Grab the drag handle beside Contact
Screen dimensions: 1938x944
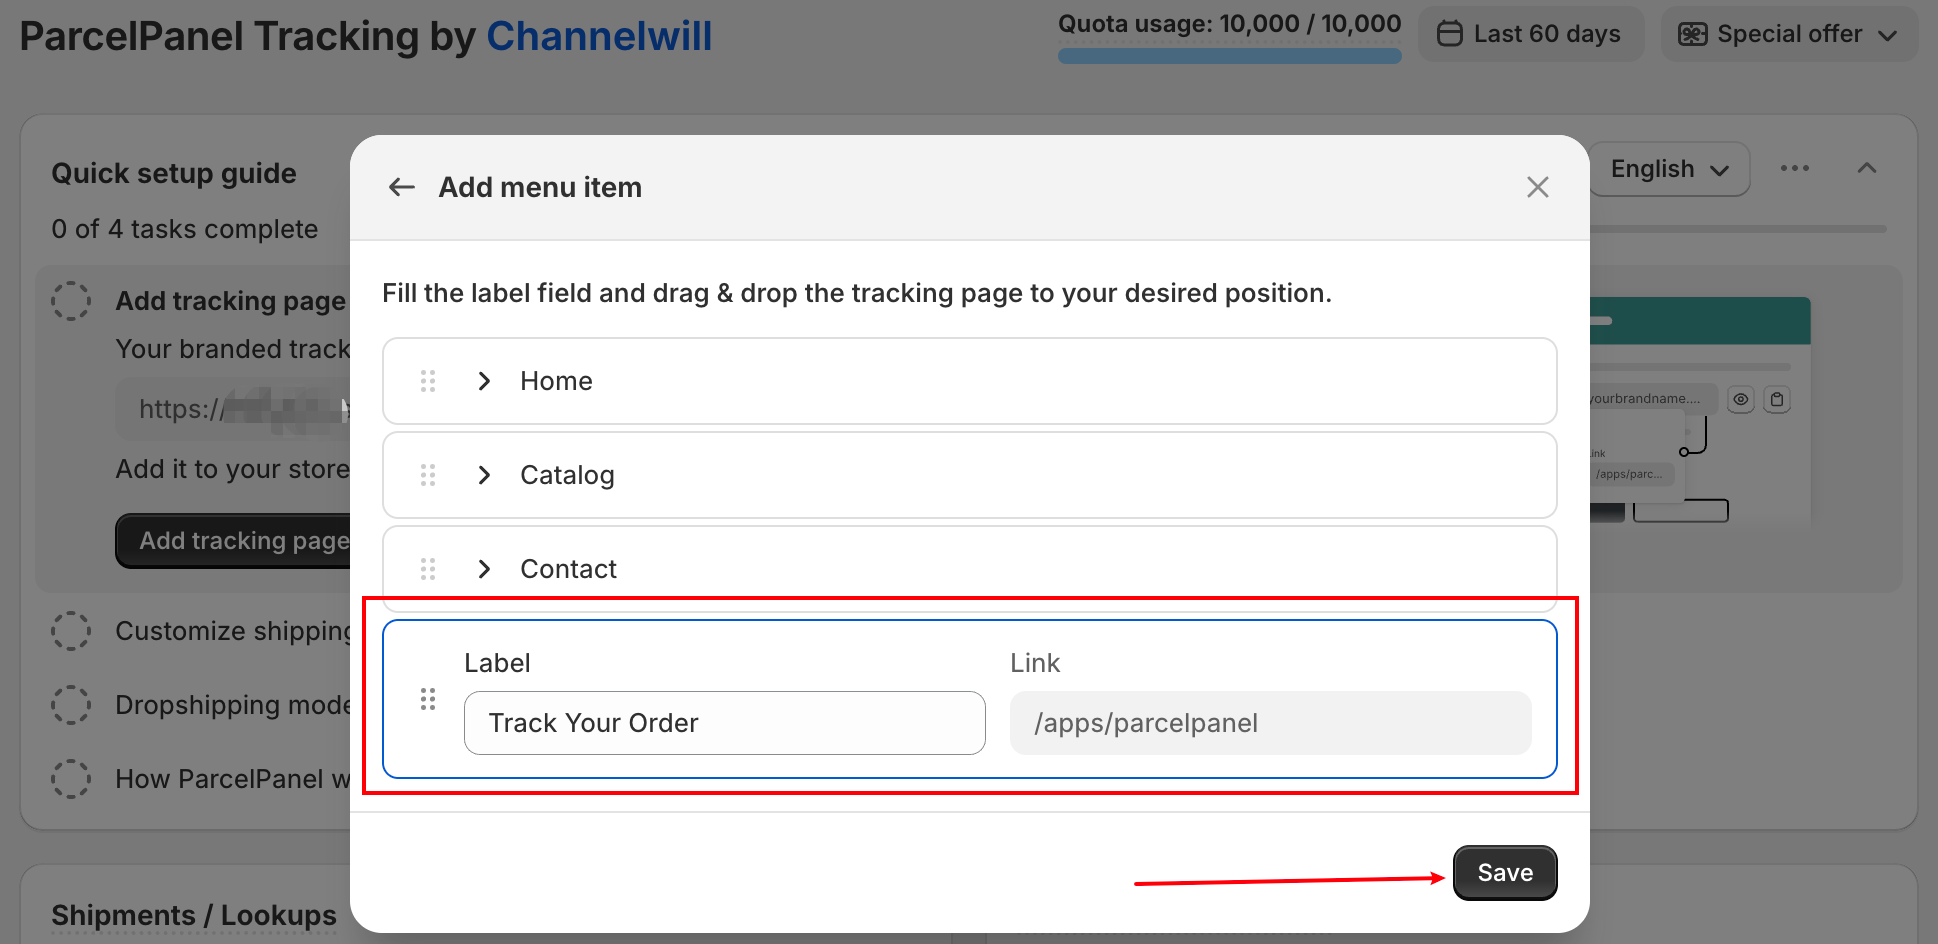428,569
